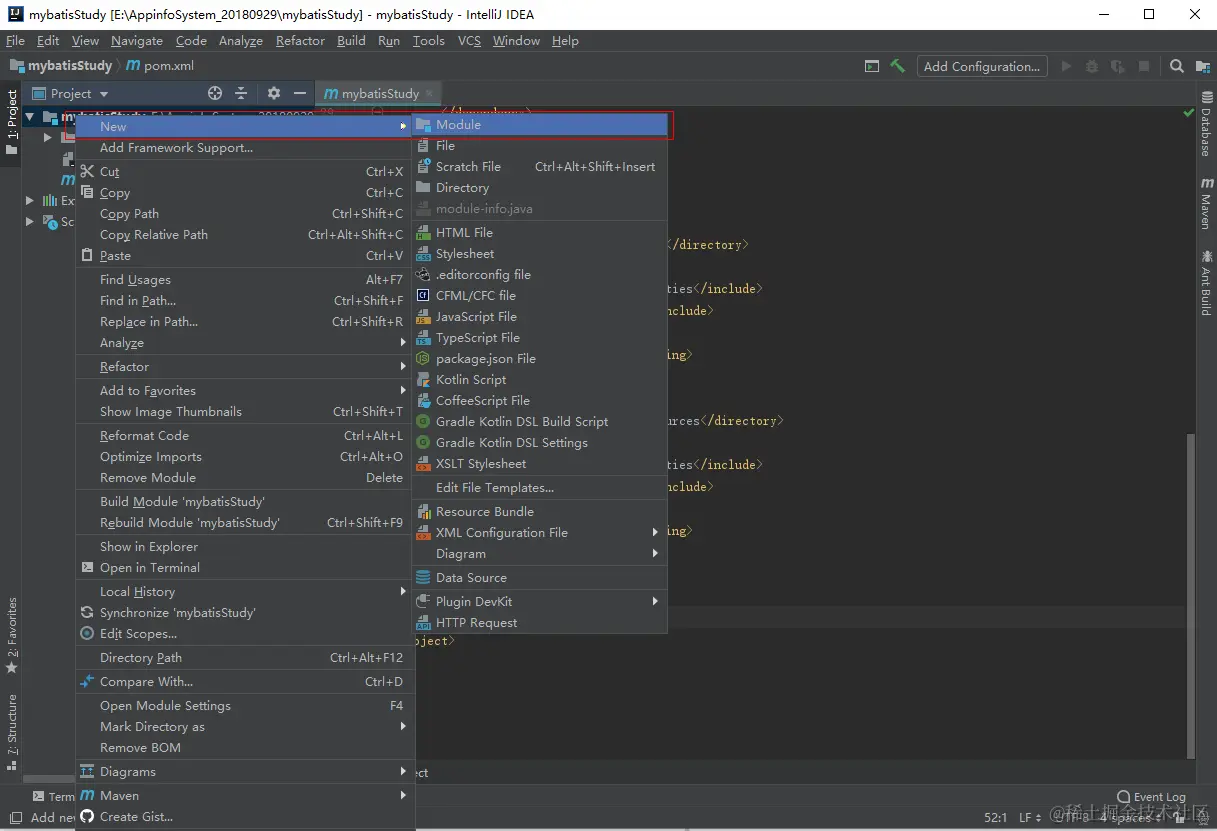This screenshot has height=831, width=1217.
Task: Click the package.json File icon
Action: (x=423, y=359)
